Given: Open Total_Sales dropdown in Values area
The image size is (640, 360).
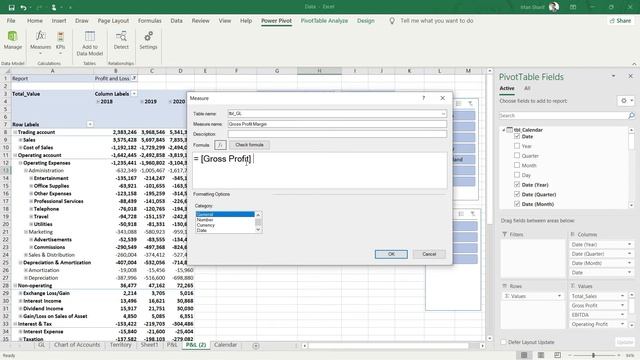Looking at the screenshot, I should pos(622,296).
